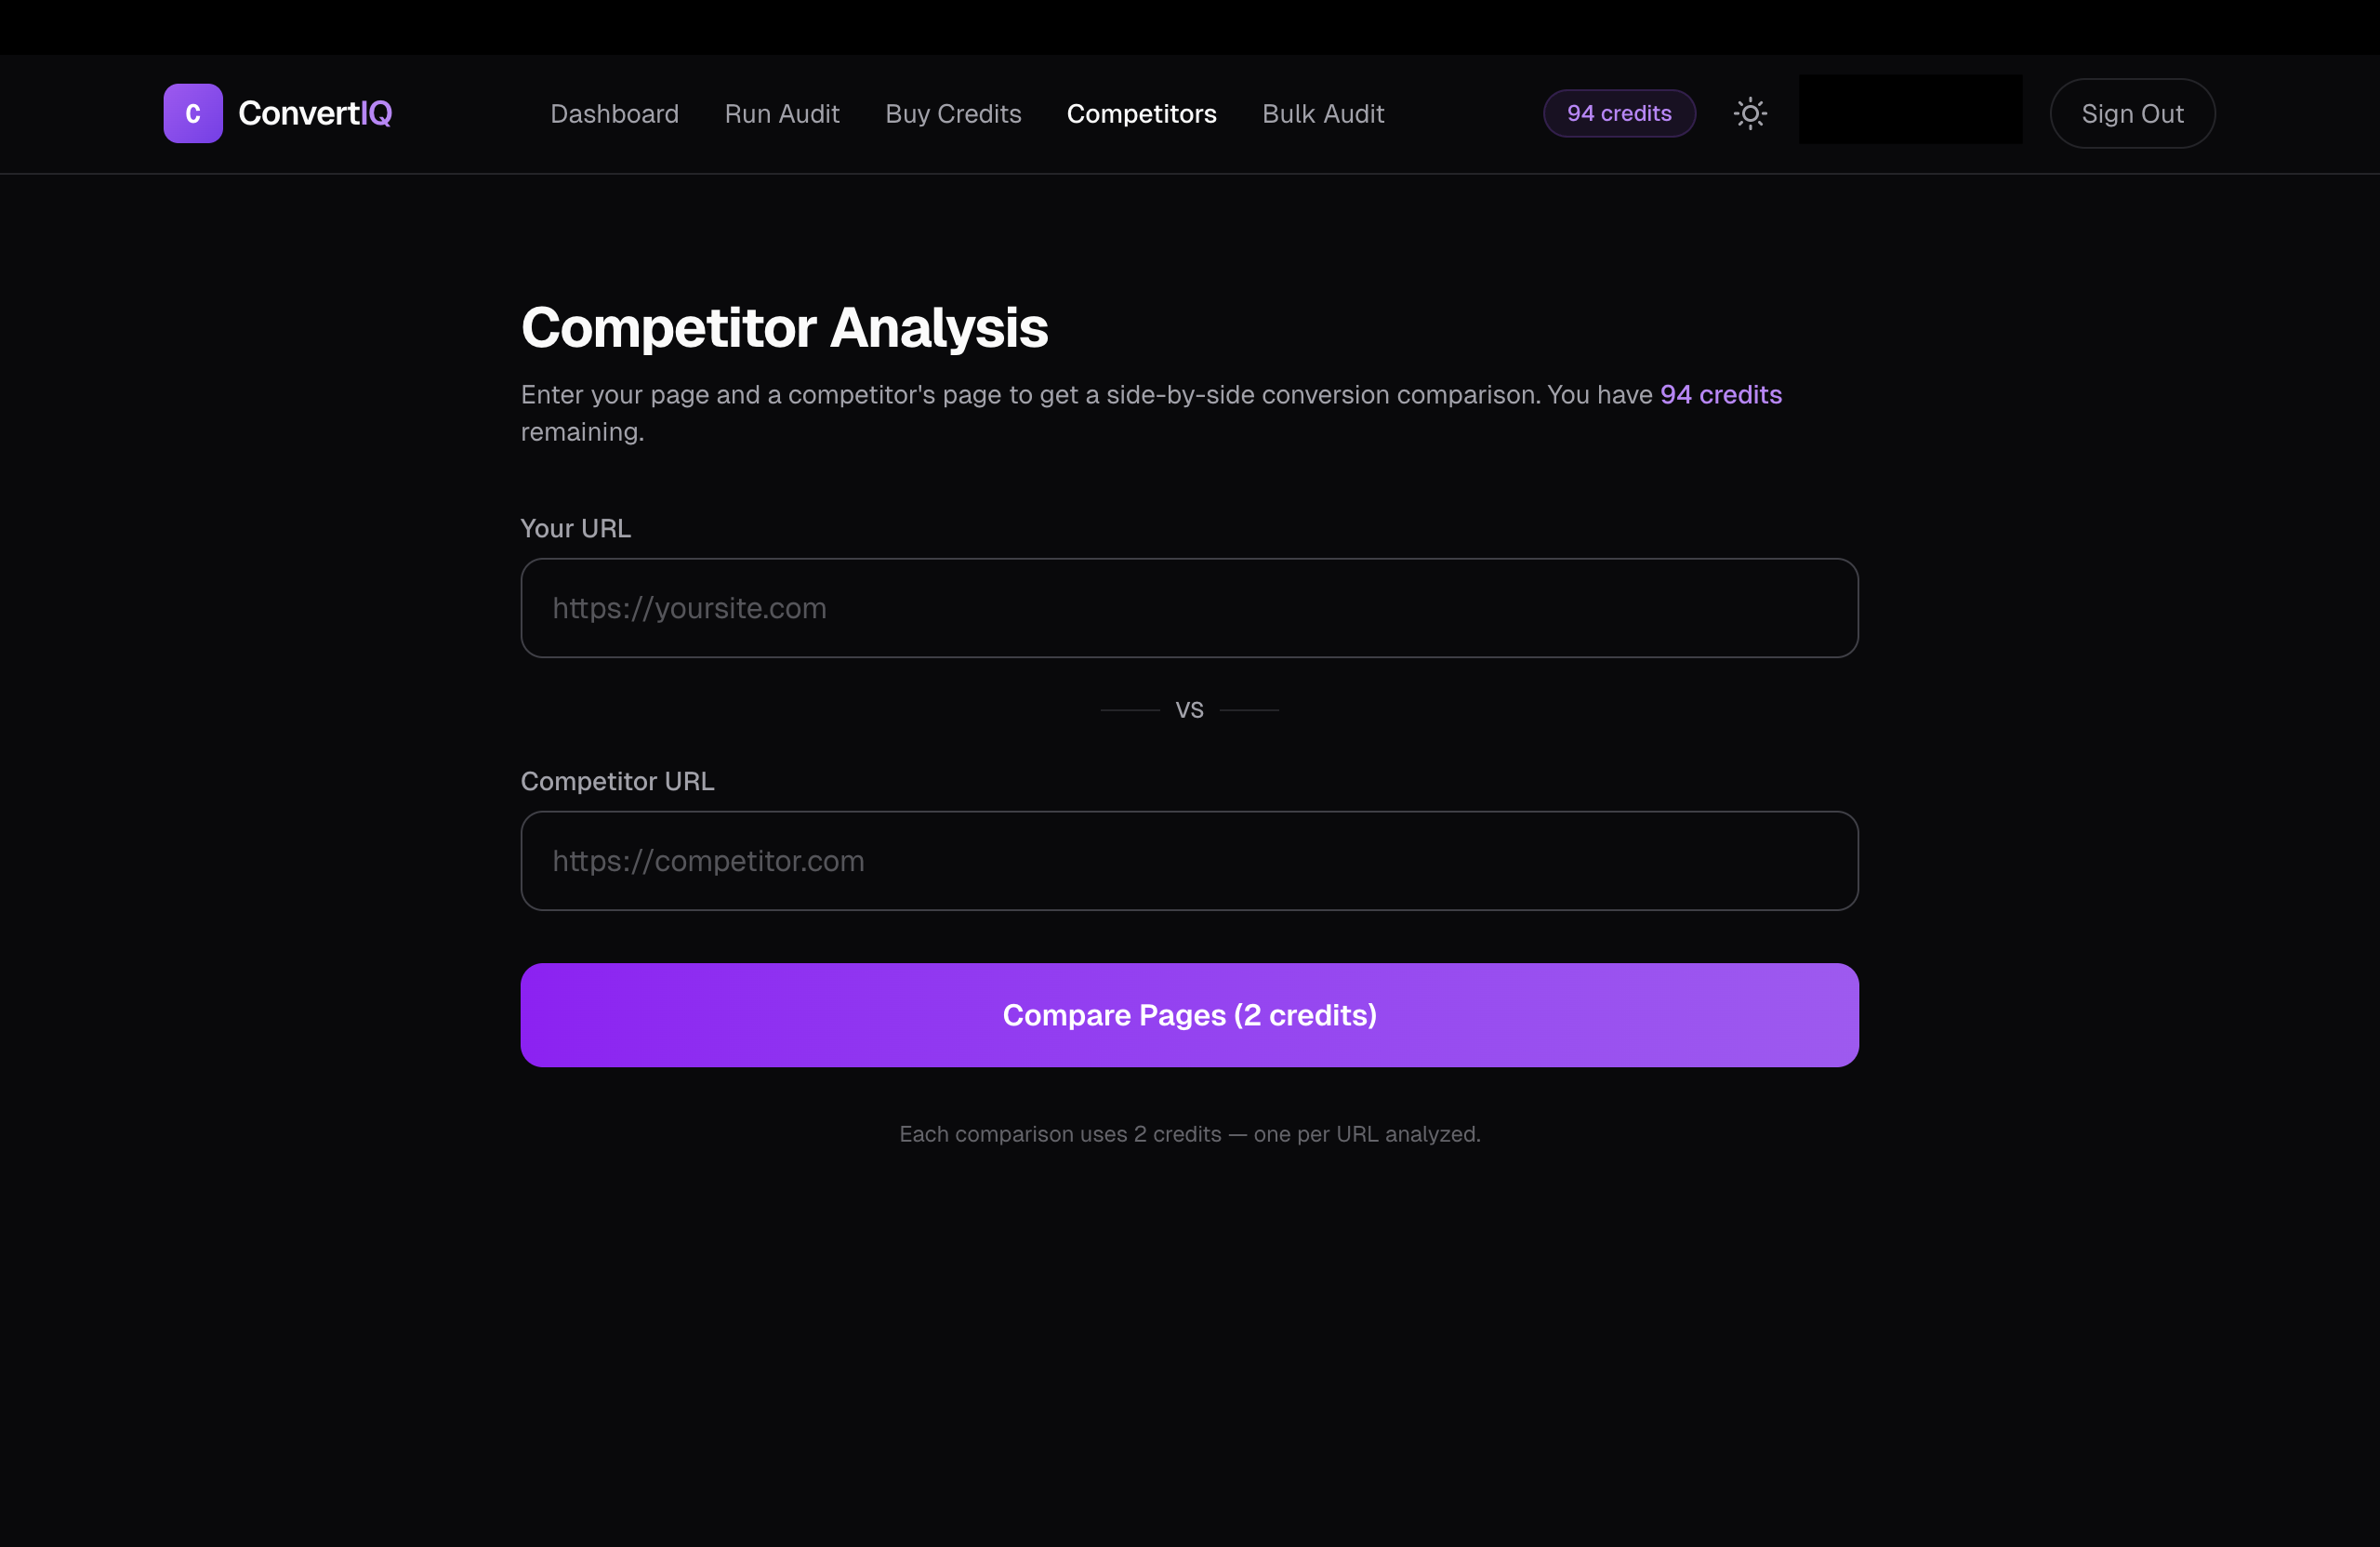This screenshot has width=2380, height=1547.
Task: Sign out of ConvertIQ
Action: (x=2131, y=113)
